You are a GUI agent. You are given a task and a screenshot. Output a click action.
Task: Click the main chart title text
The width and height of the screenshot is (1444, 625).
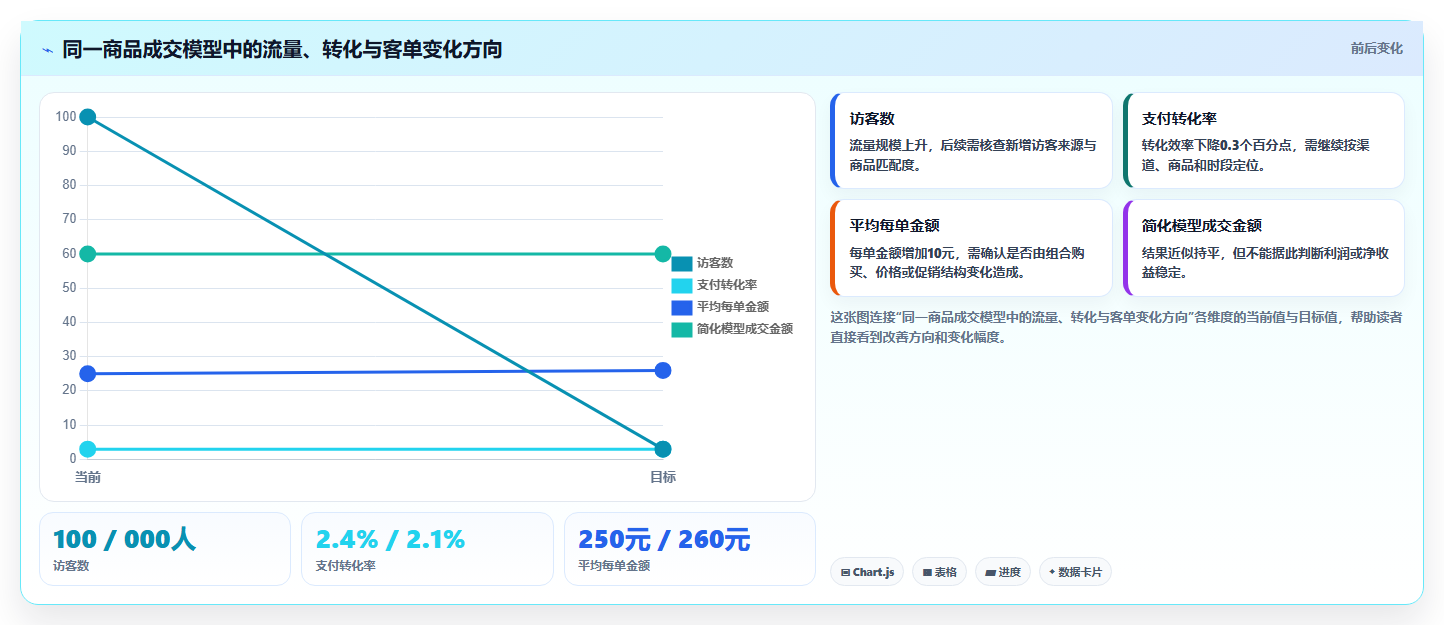click(x=282, y=49)
